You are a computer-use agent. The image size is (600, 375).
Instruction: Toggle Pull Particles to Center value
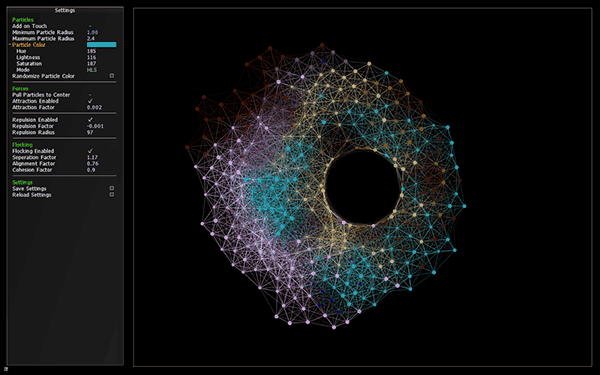90,95
